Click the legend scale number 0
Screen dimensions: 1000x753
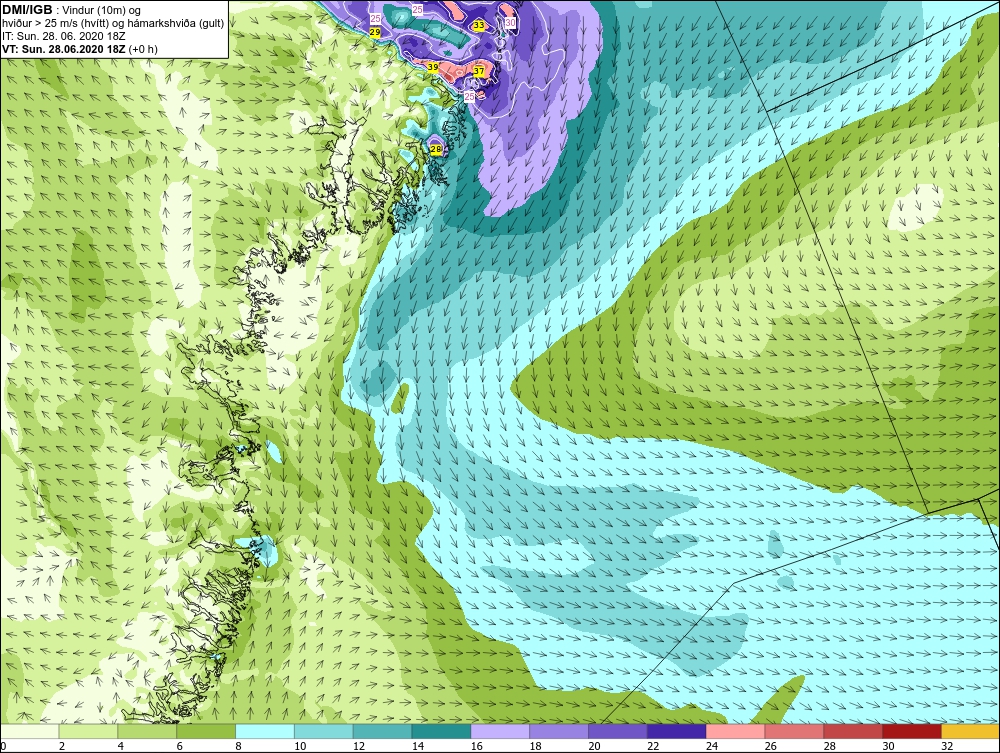(x=3, y=746)
